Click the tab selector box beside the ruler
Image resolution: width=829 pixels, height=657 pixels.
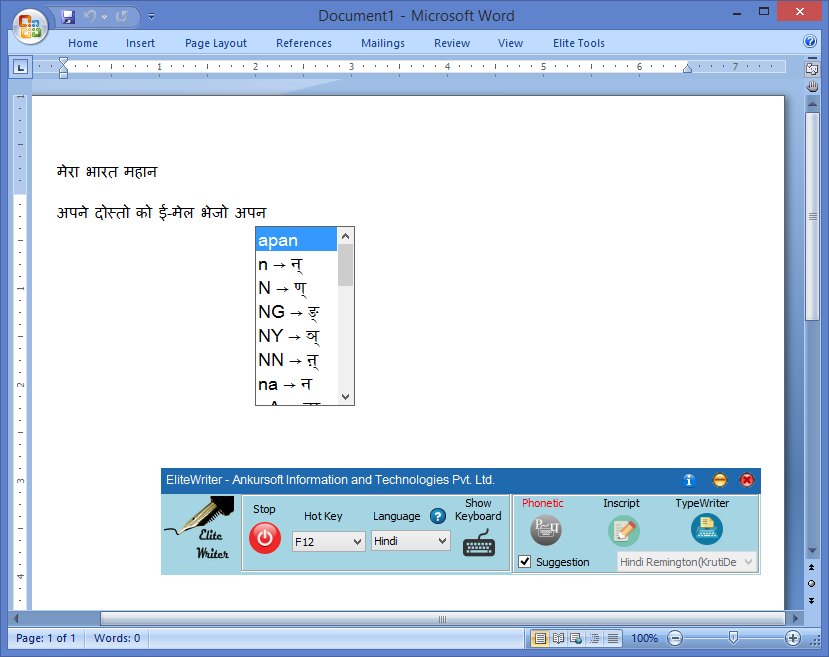(20, 67)
